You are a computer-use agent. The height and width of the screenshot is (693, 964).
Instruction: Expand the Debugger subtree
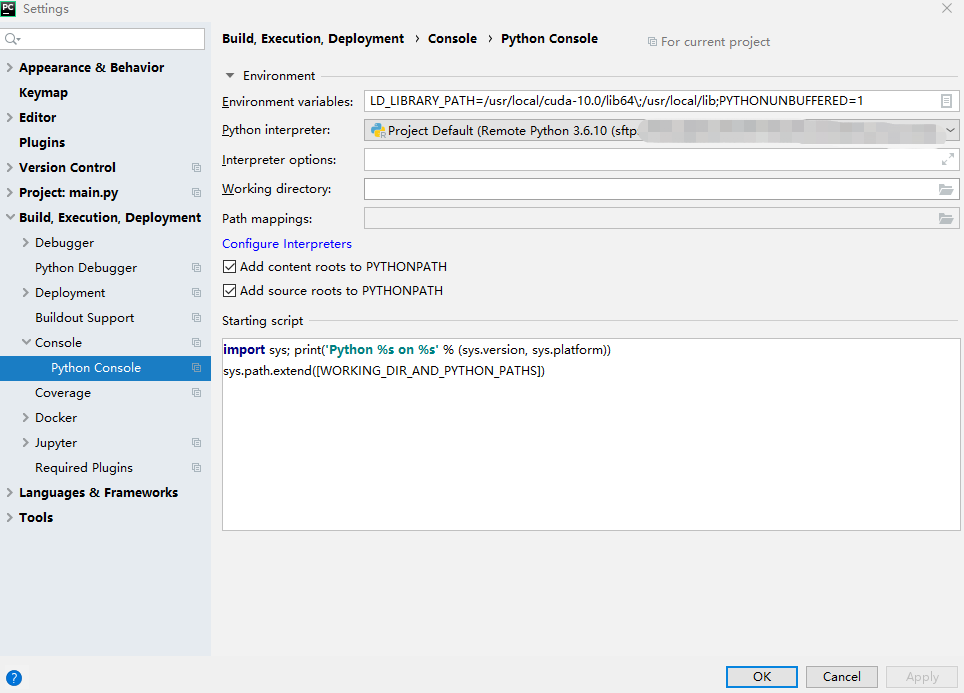coord(25,242)
